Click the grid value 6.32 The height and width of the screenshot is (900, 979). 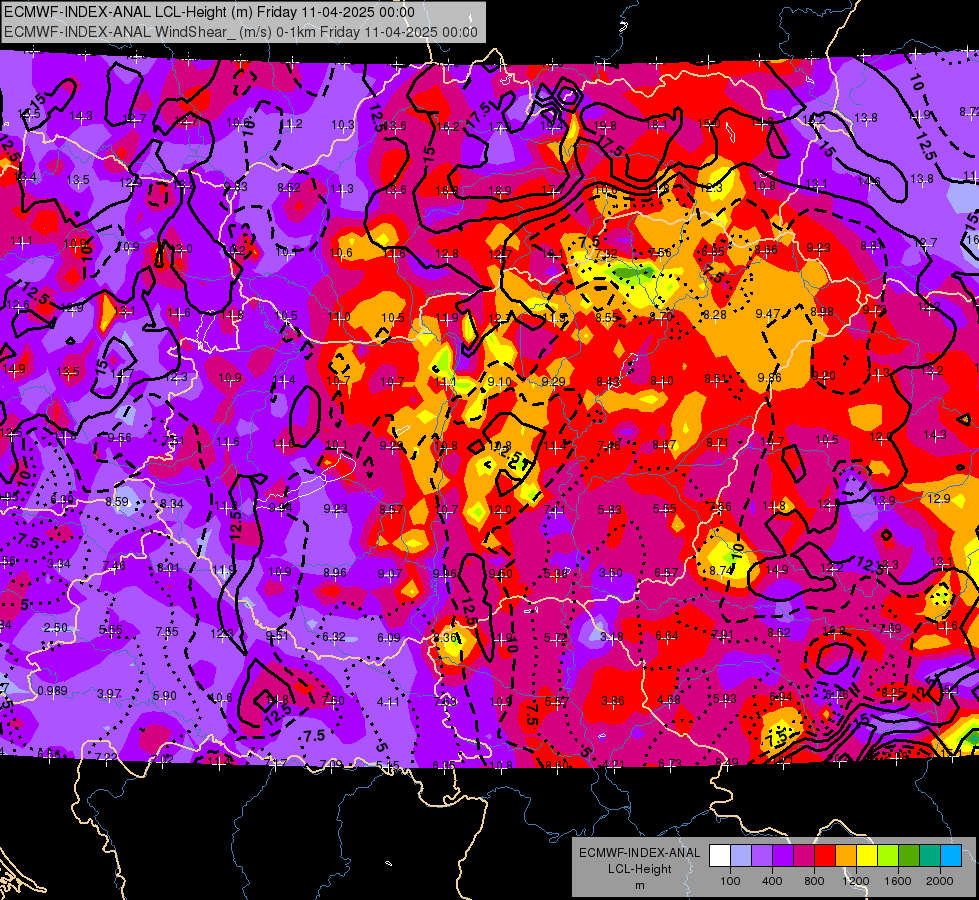[333, 636]
